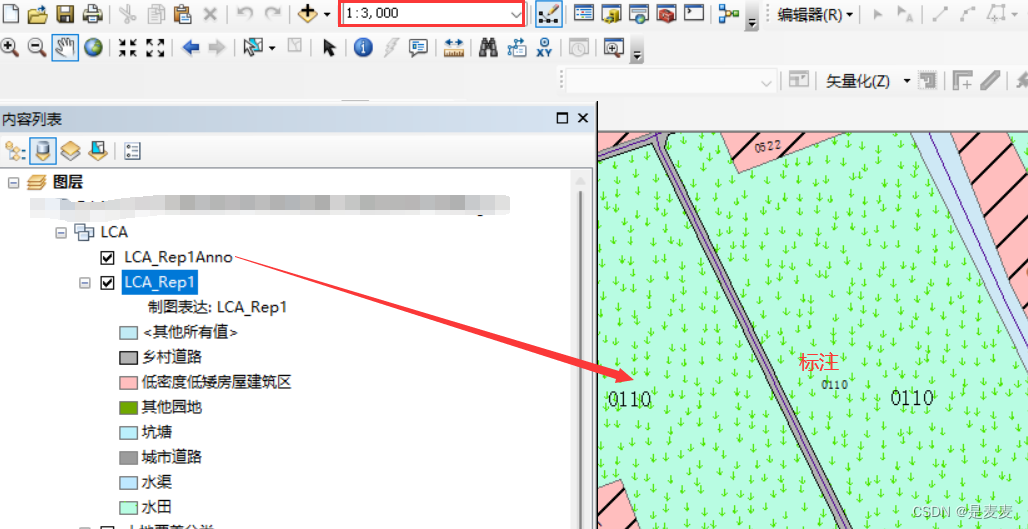
Task: Open Select Features tool dropdown arrow
Action: tap(272, 48)
